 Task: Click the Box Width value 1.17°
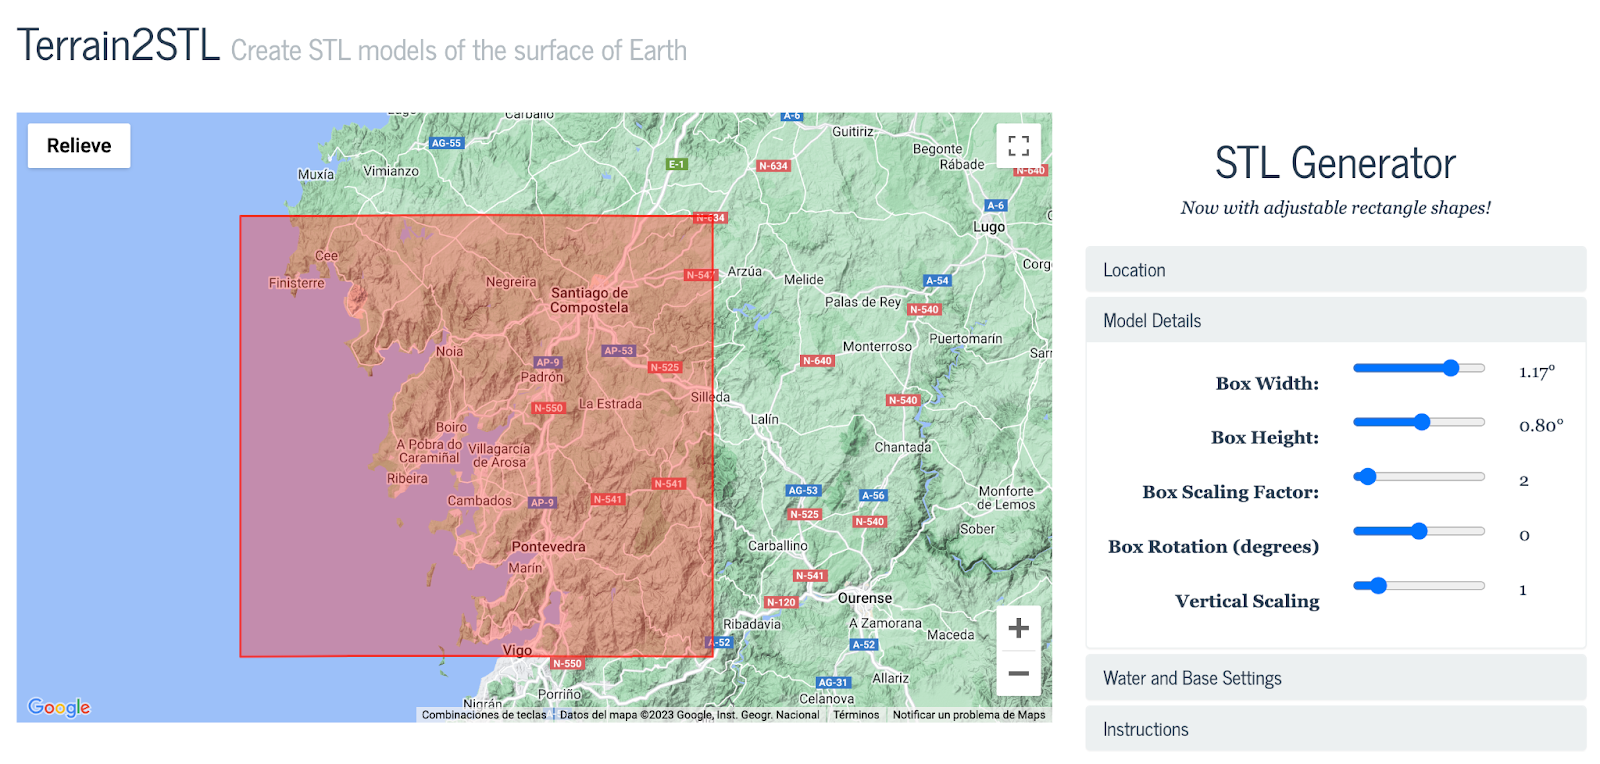click(x=1536, y=372)
